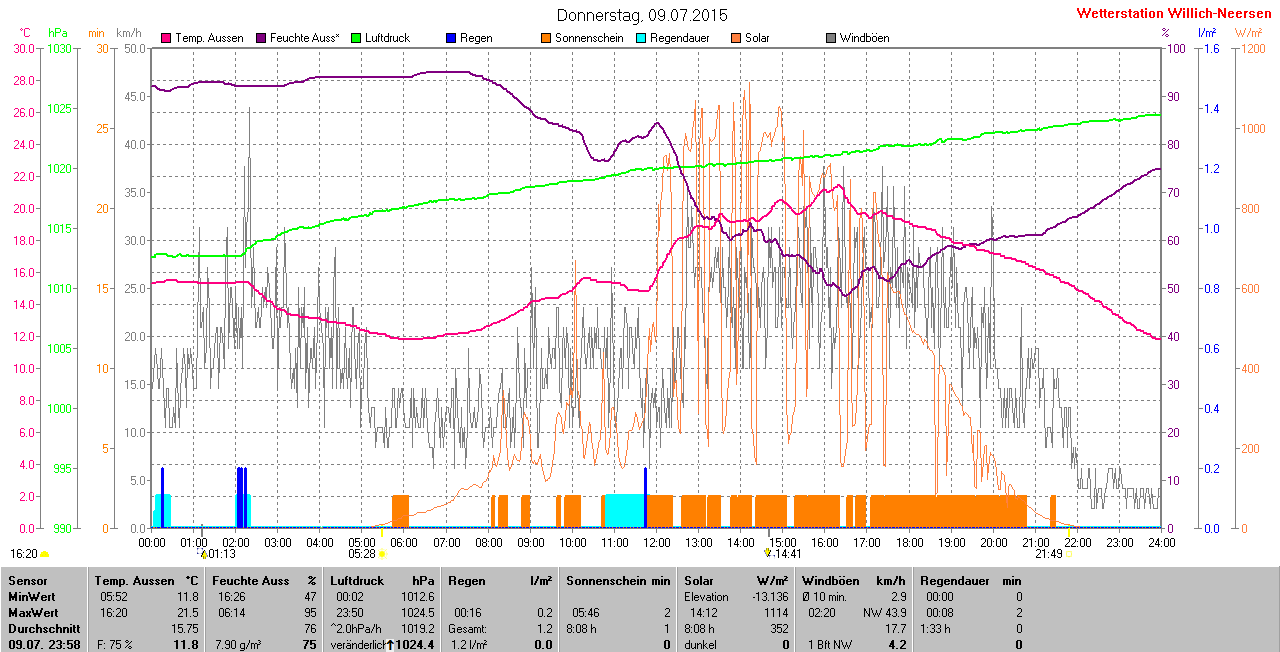Click the gray Windböen legend swatch
The height and width of the screenshot is (652, 1280).
click(831, 38)
